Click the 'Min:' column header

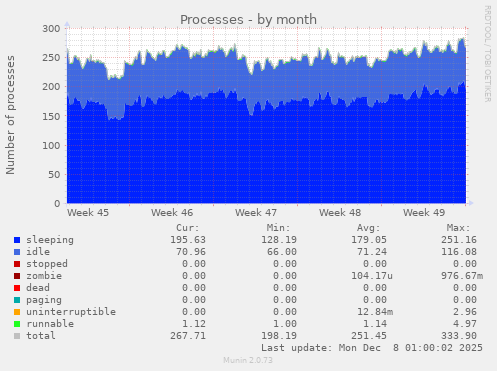(278, 228)
